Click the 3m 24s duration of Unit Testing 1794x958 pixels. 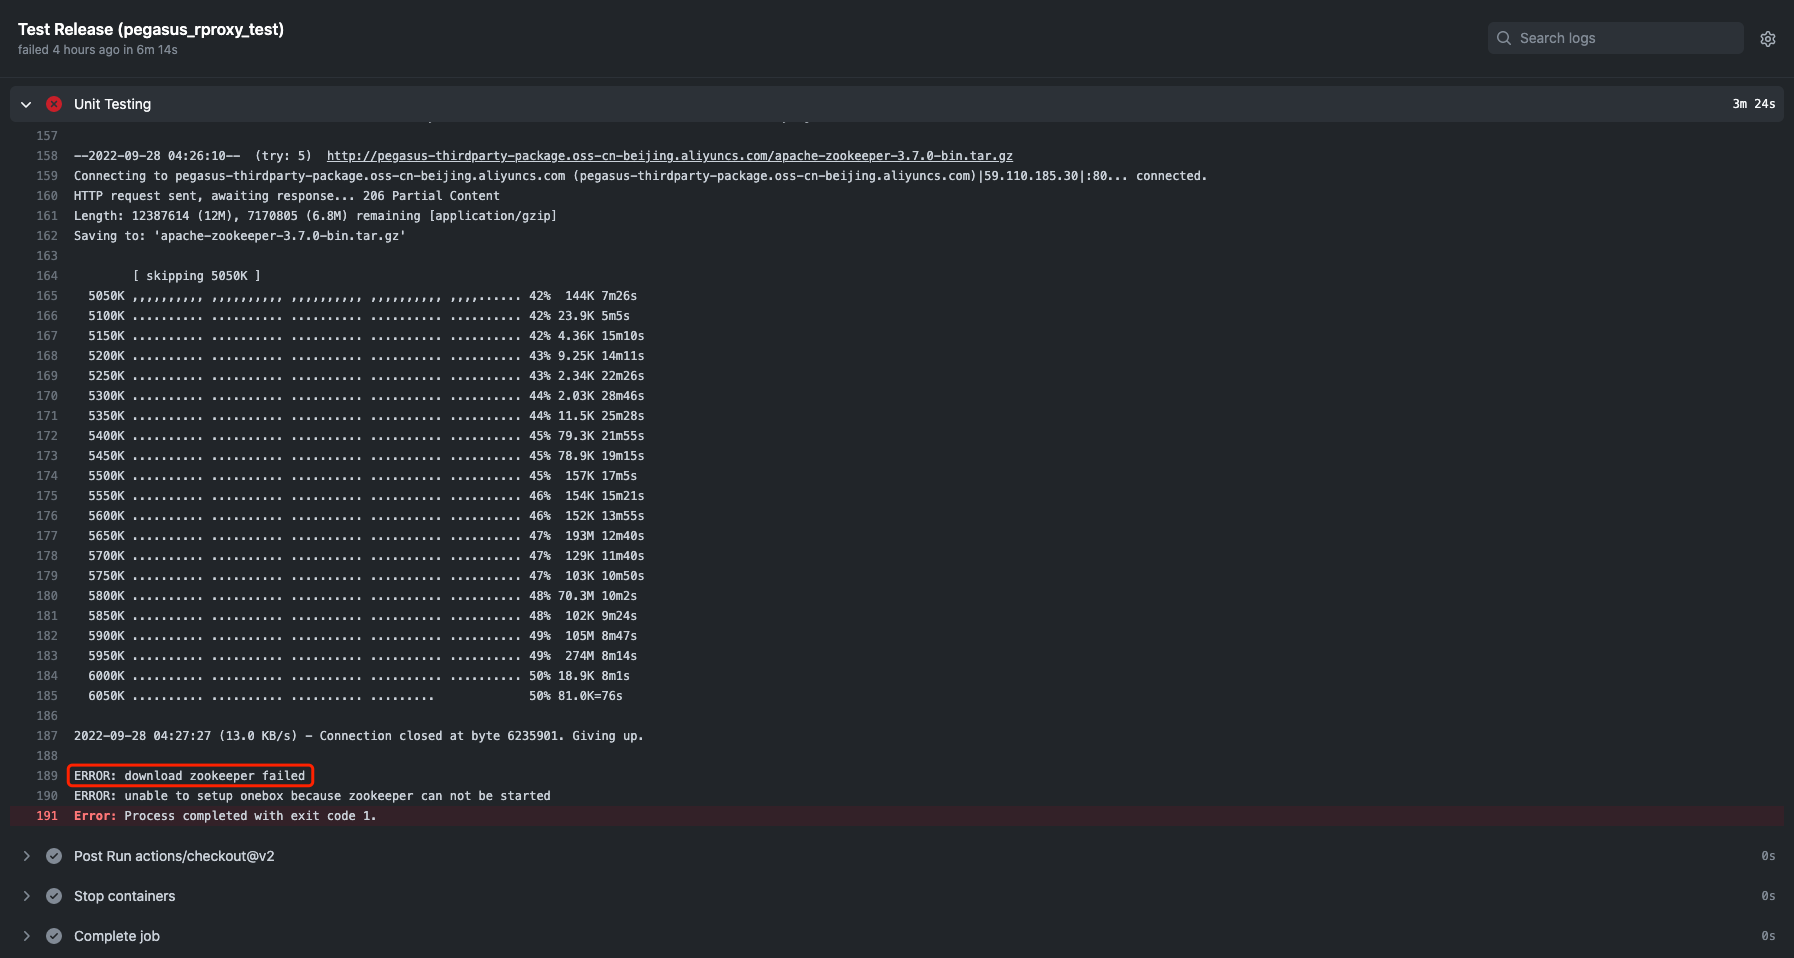tap(1753, 103)
